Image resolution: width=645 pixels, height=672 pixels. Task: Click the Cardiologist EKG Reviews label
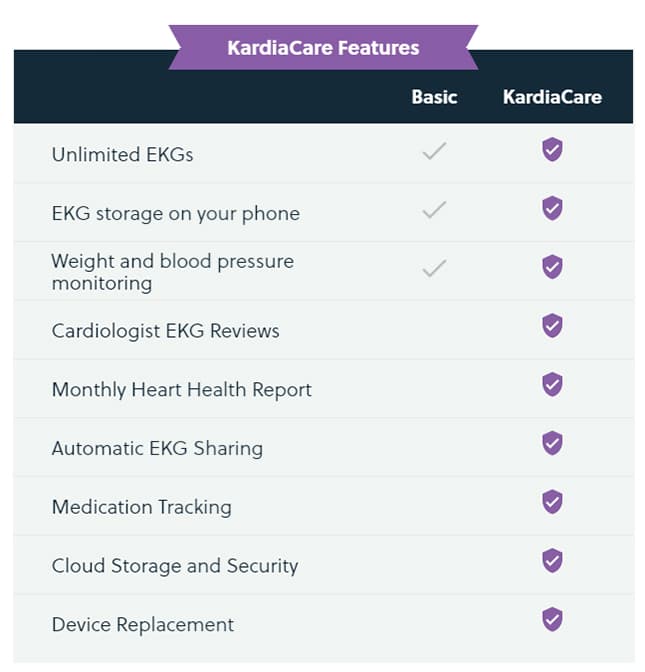tap(165, 331)
